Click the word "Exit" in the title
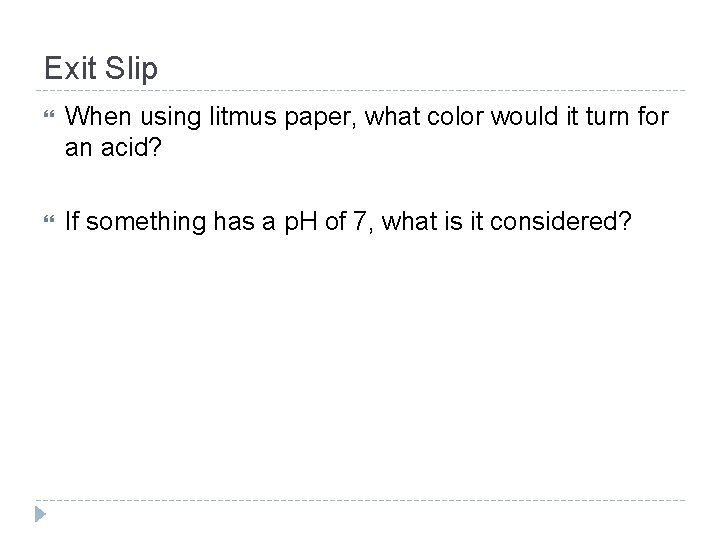720x540 pixels. (68, 69)
